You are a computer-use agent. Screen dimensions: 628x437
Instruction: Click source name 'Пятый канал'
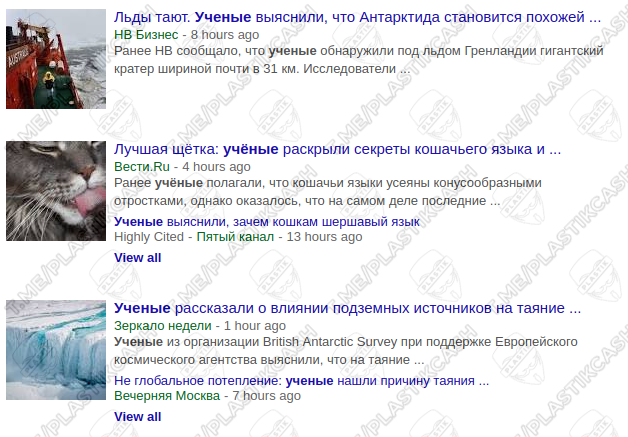tap(235, 237)
